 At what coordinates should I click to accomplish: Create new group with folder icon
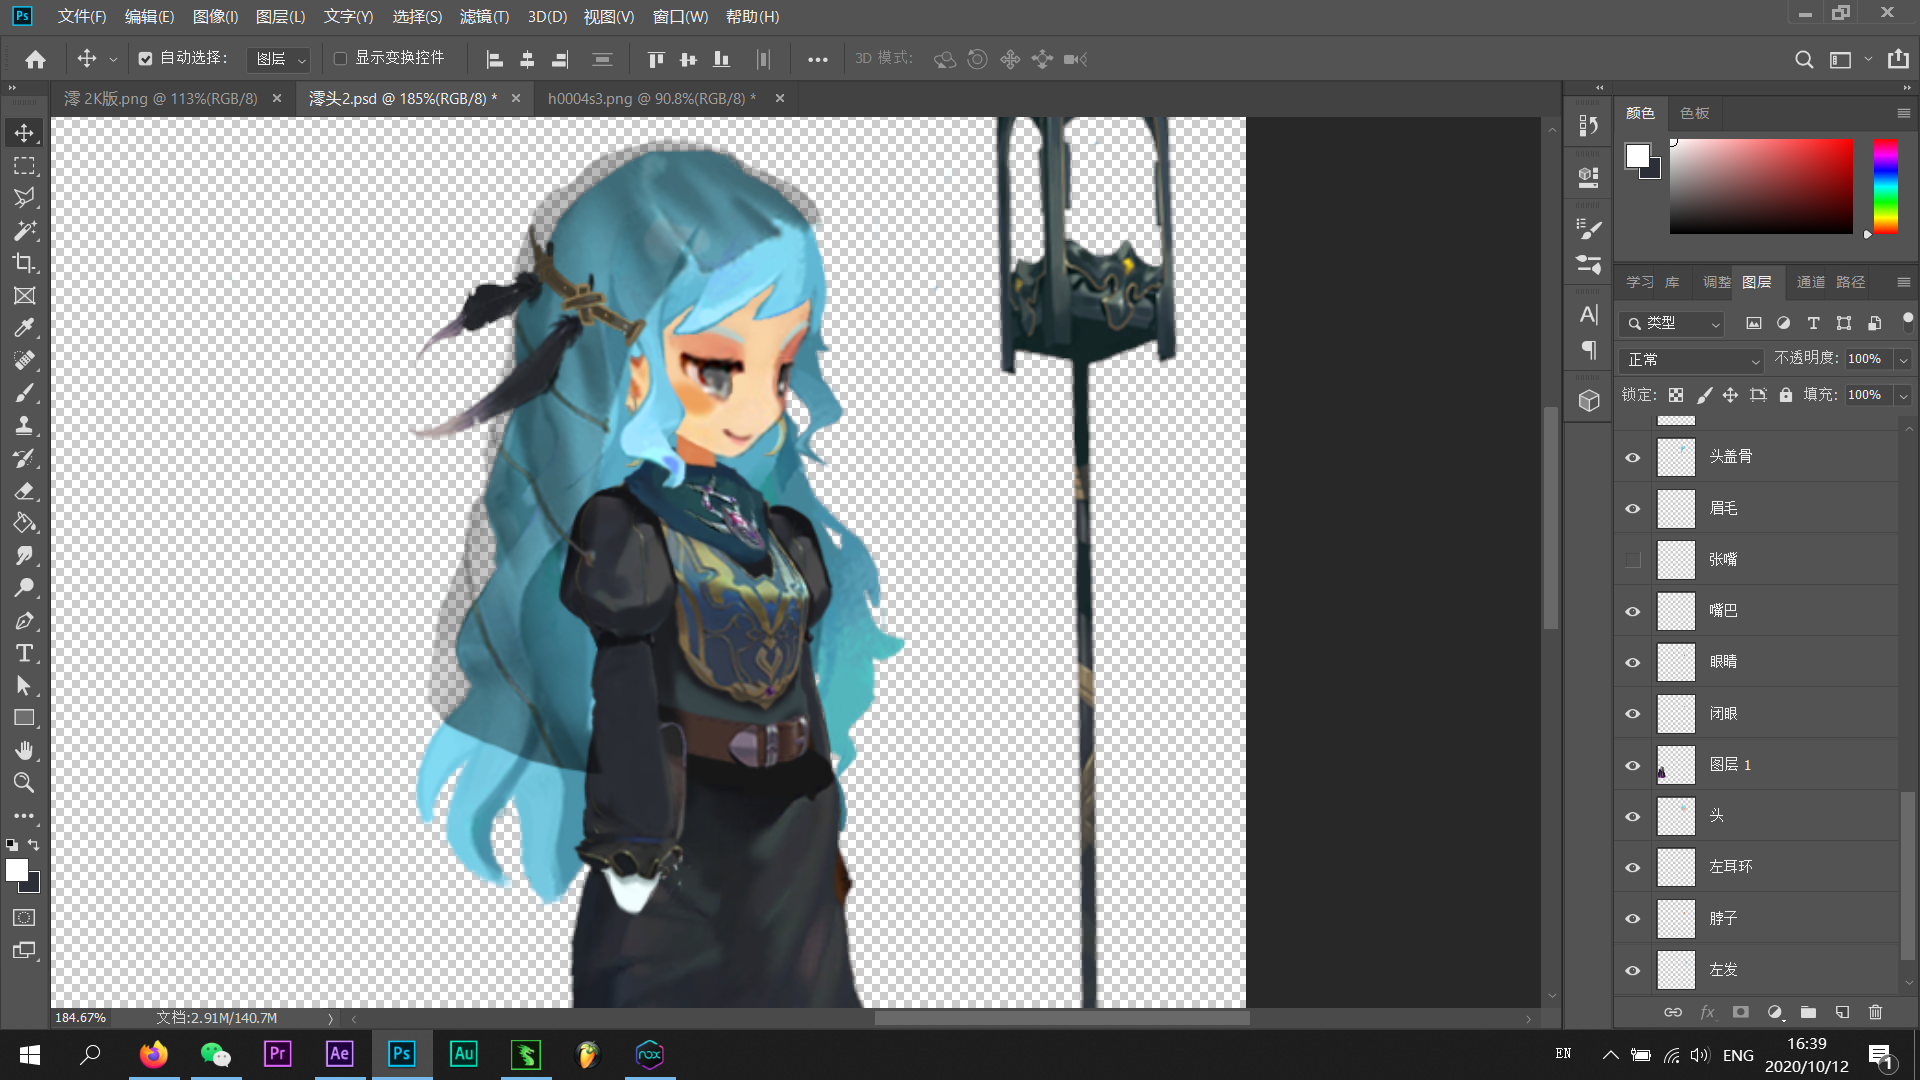pyautogui.click(x=1808, y=1012)
